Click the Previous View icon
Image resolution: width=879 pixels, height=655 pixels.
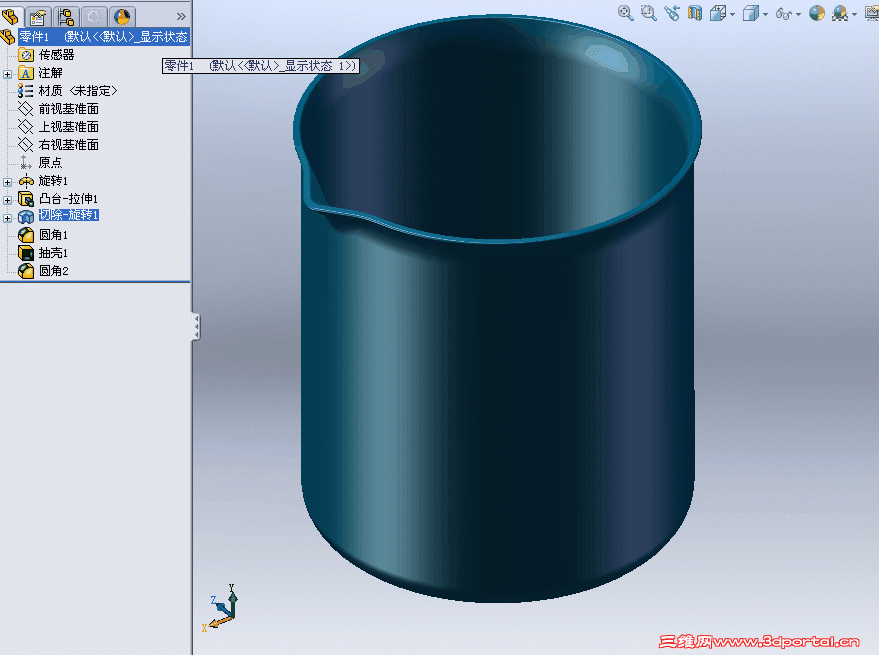tap(671, 13)
